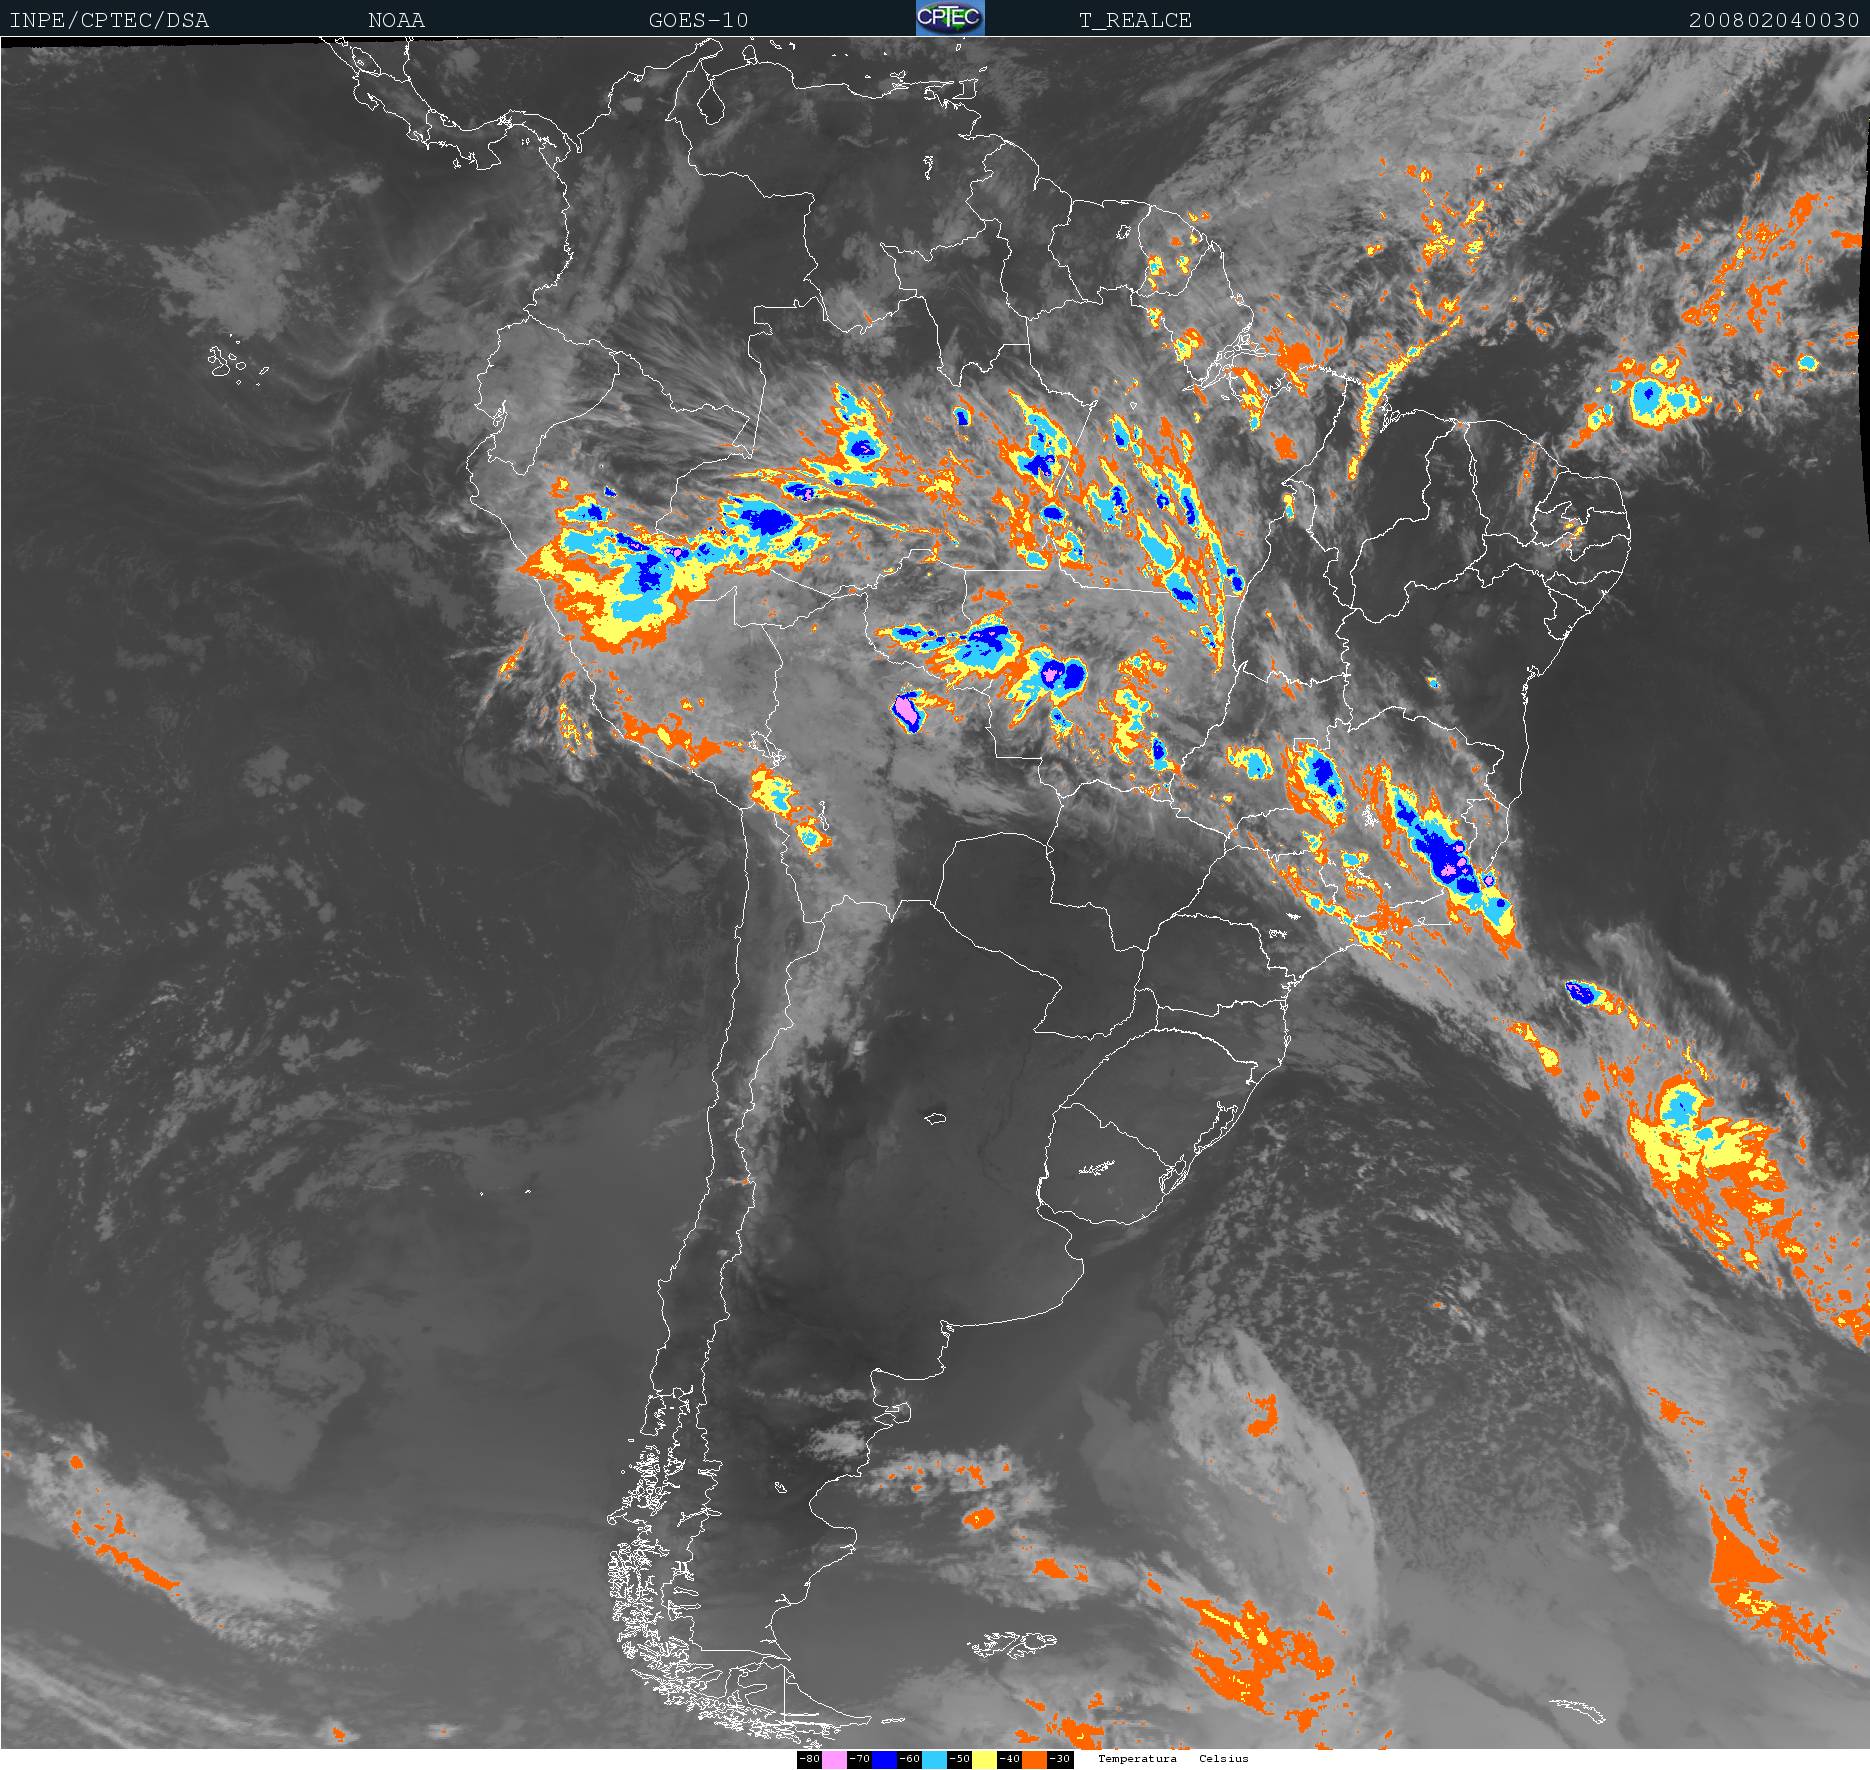
Task: Click the -50 value in the legend
Action: [x=959, y=1759]
